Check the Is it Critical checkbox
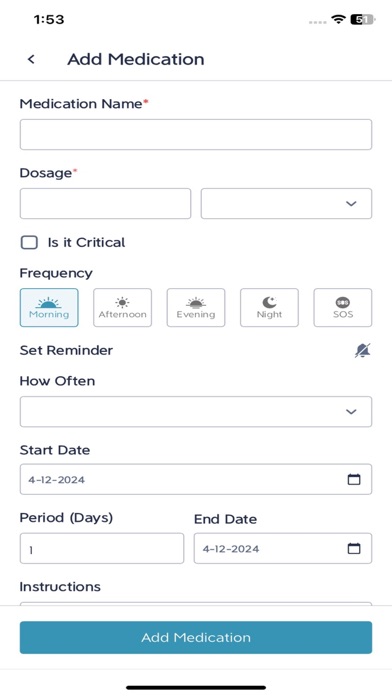The height and width of the screenshot is (696, 392). (29, 242)
